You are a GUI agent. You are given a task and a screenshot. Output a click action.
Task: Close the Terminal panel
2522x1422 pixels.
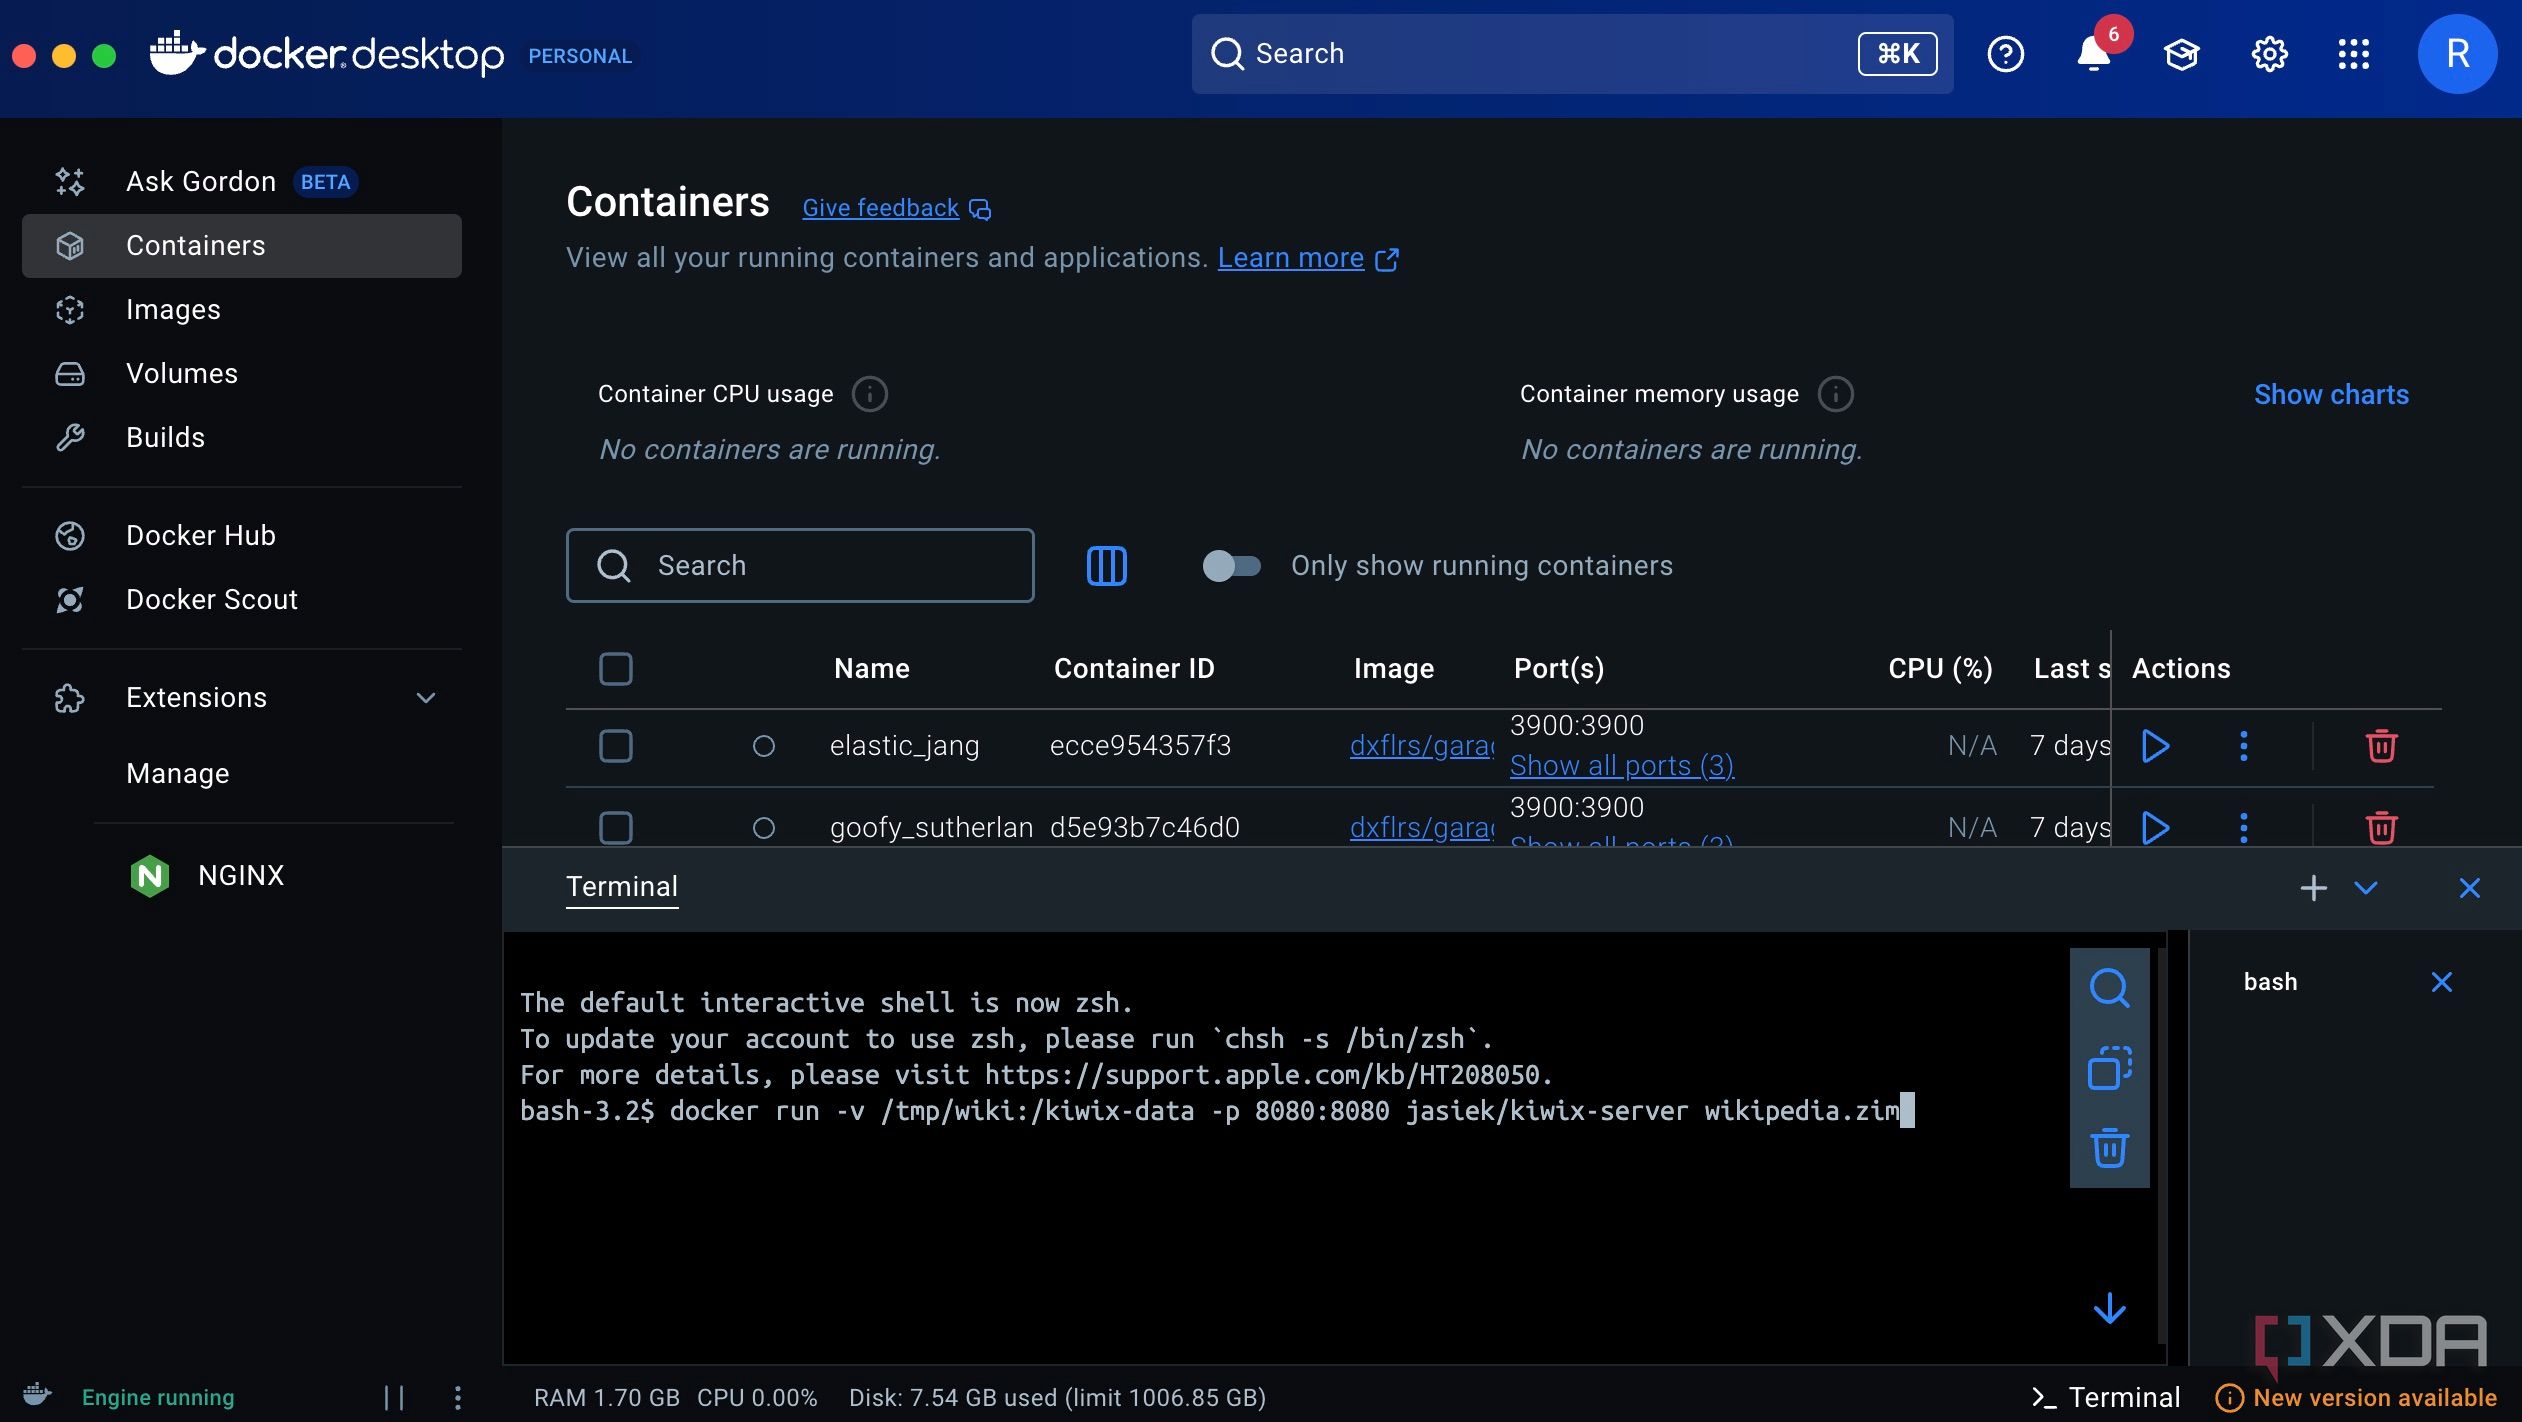pyautogui.click(x=2469, y=888)
